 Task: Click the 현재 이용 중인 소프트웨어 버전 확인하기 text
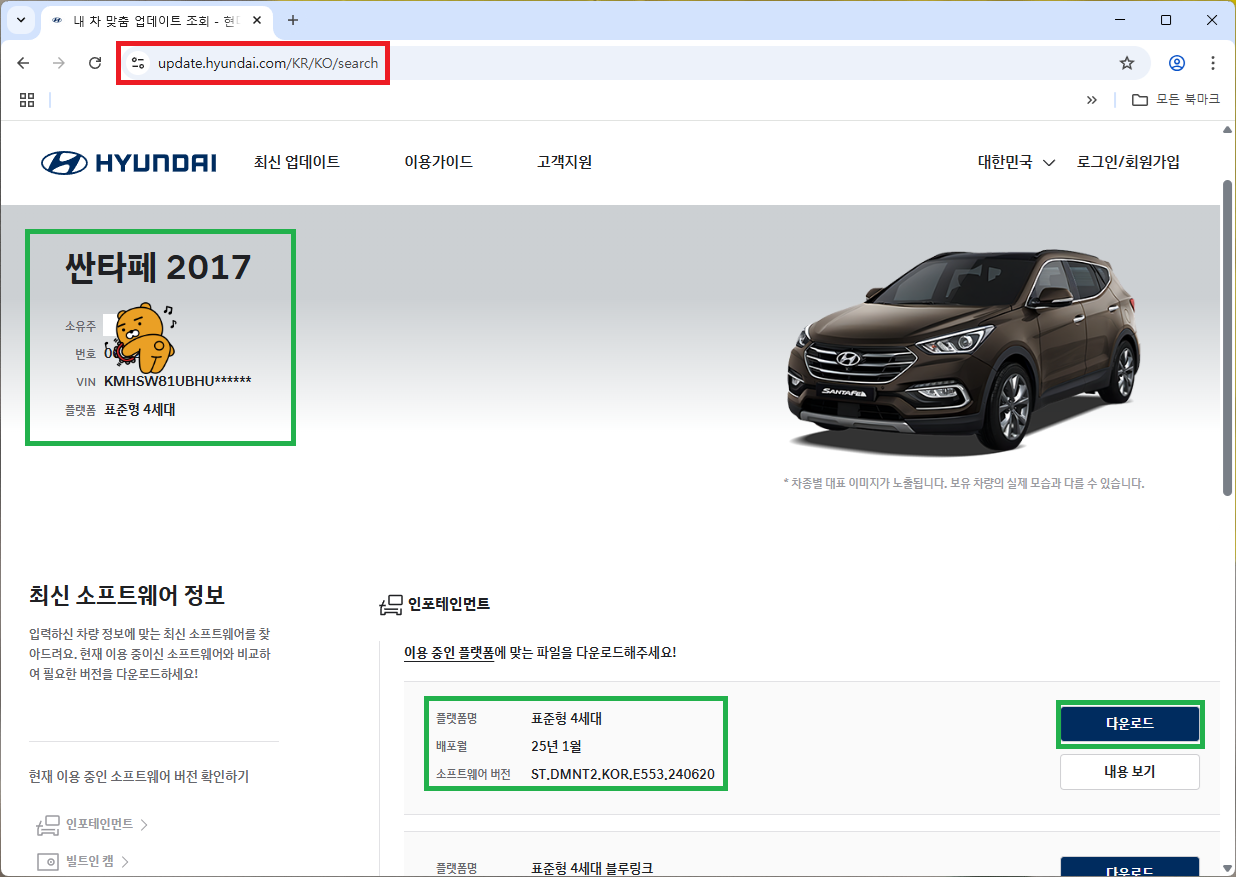pyautogui.click(x=139, y=777)
